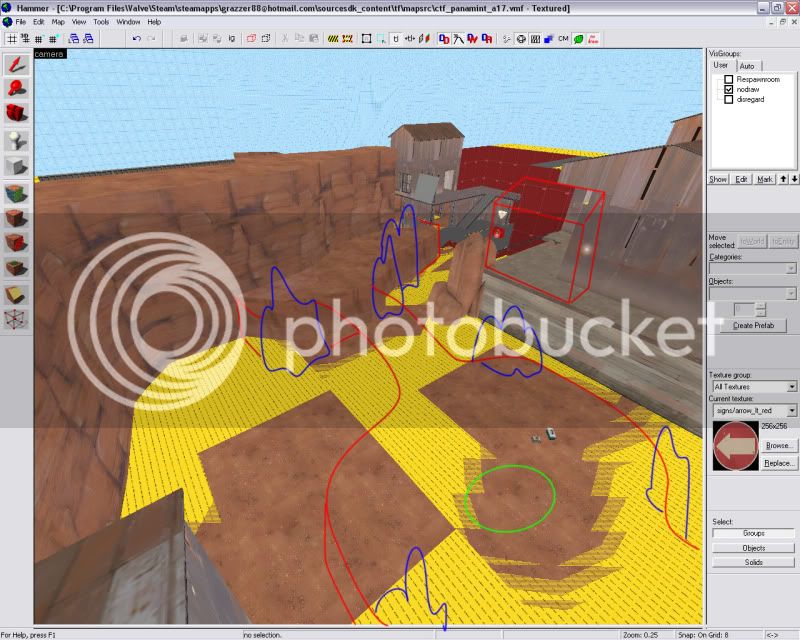The height and width of the screenshot is (640, 800).
Task: Click the 'CM' toolbar icon
Action: pyautogui.click(x=563, y=39)
